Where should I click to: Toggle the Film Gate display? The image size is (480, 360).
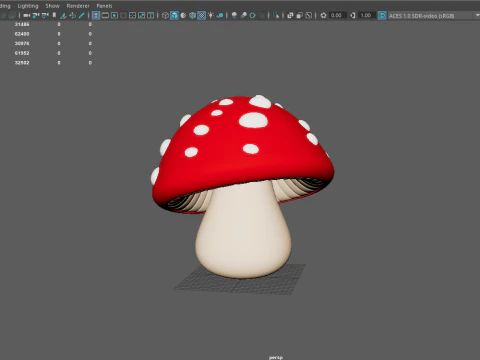click(105, 15)
